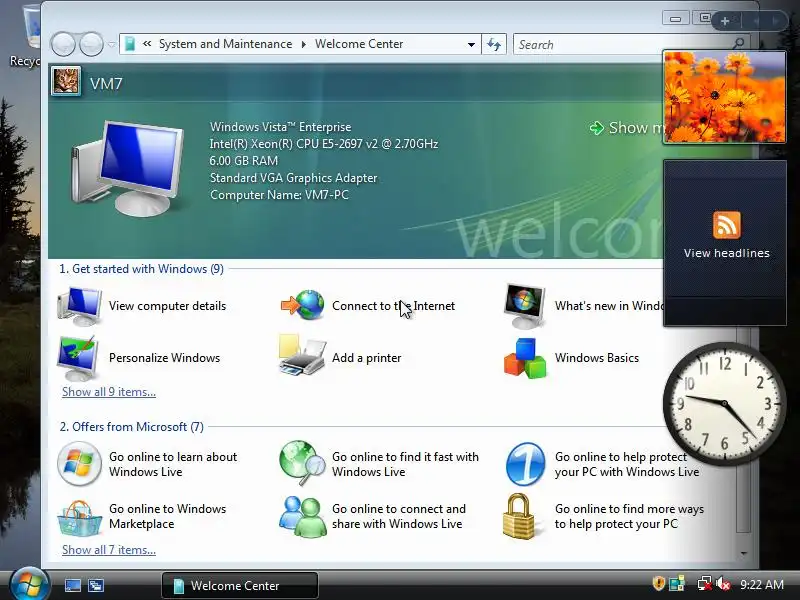Click the Show more details link
The height and width of the screenshot is (600, 800).
coord(627,128)
